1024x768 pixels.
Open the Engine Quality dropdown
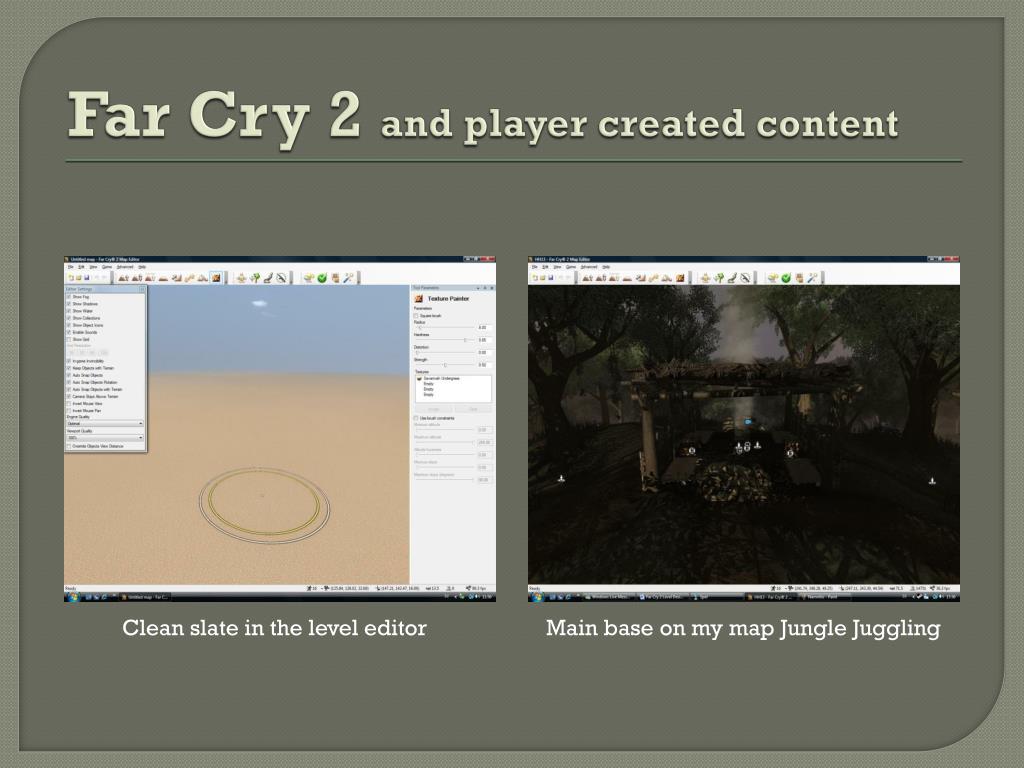pyautogui.click(x=105, y=423)
